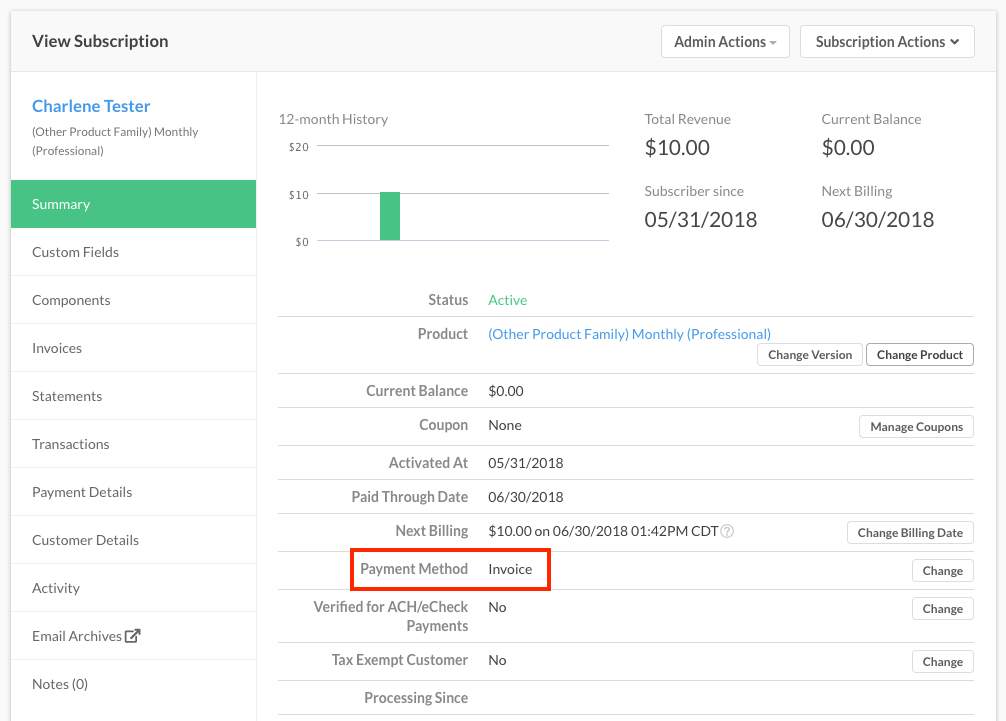The width and height of the screenshot is (1006, 721).
Task: View the Statements section
Action: coord(67,396)
